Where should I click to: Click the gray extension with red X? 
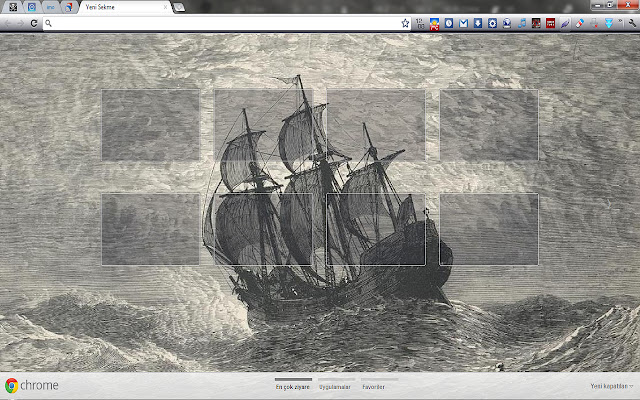point(594,23)
